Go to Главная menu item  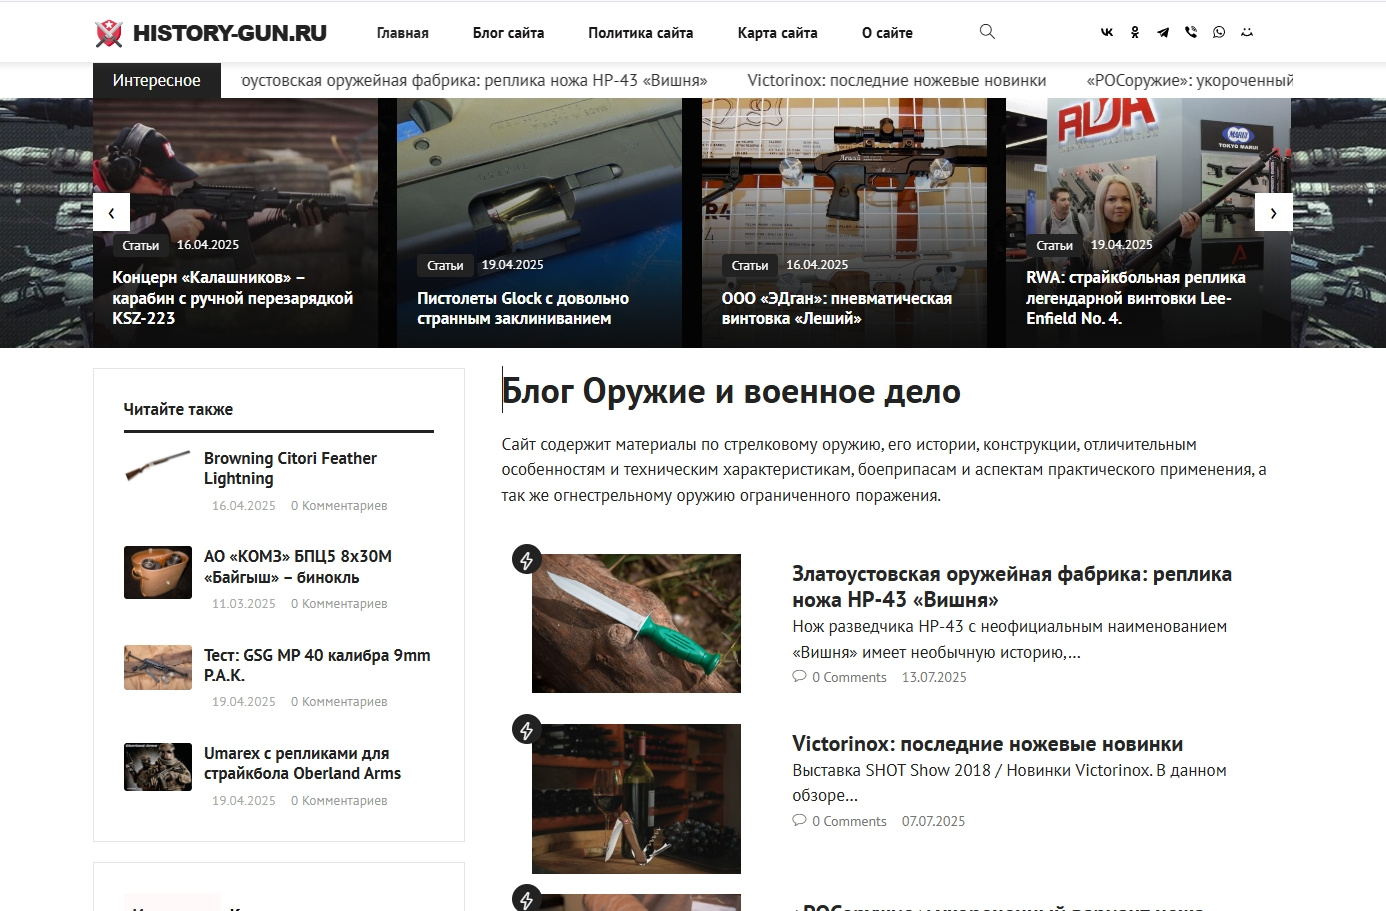[x=403, y=33]
